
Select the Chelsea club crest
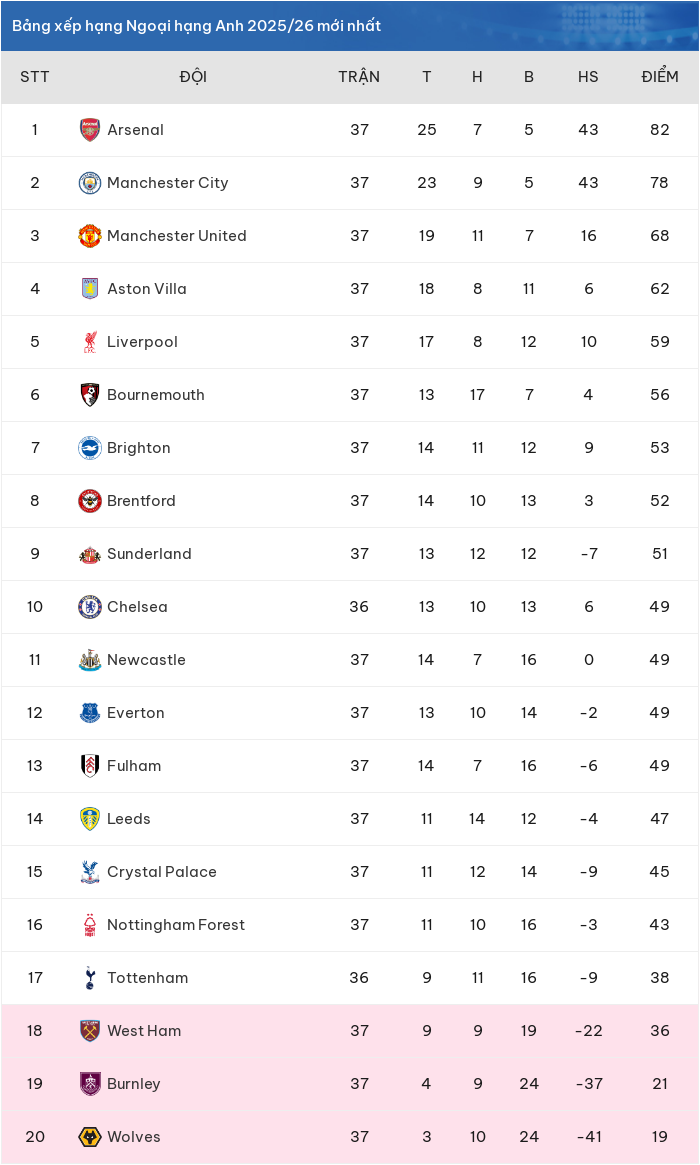(90, 607)
